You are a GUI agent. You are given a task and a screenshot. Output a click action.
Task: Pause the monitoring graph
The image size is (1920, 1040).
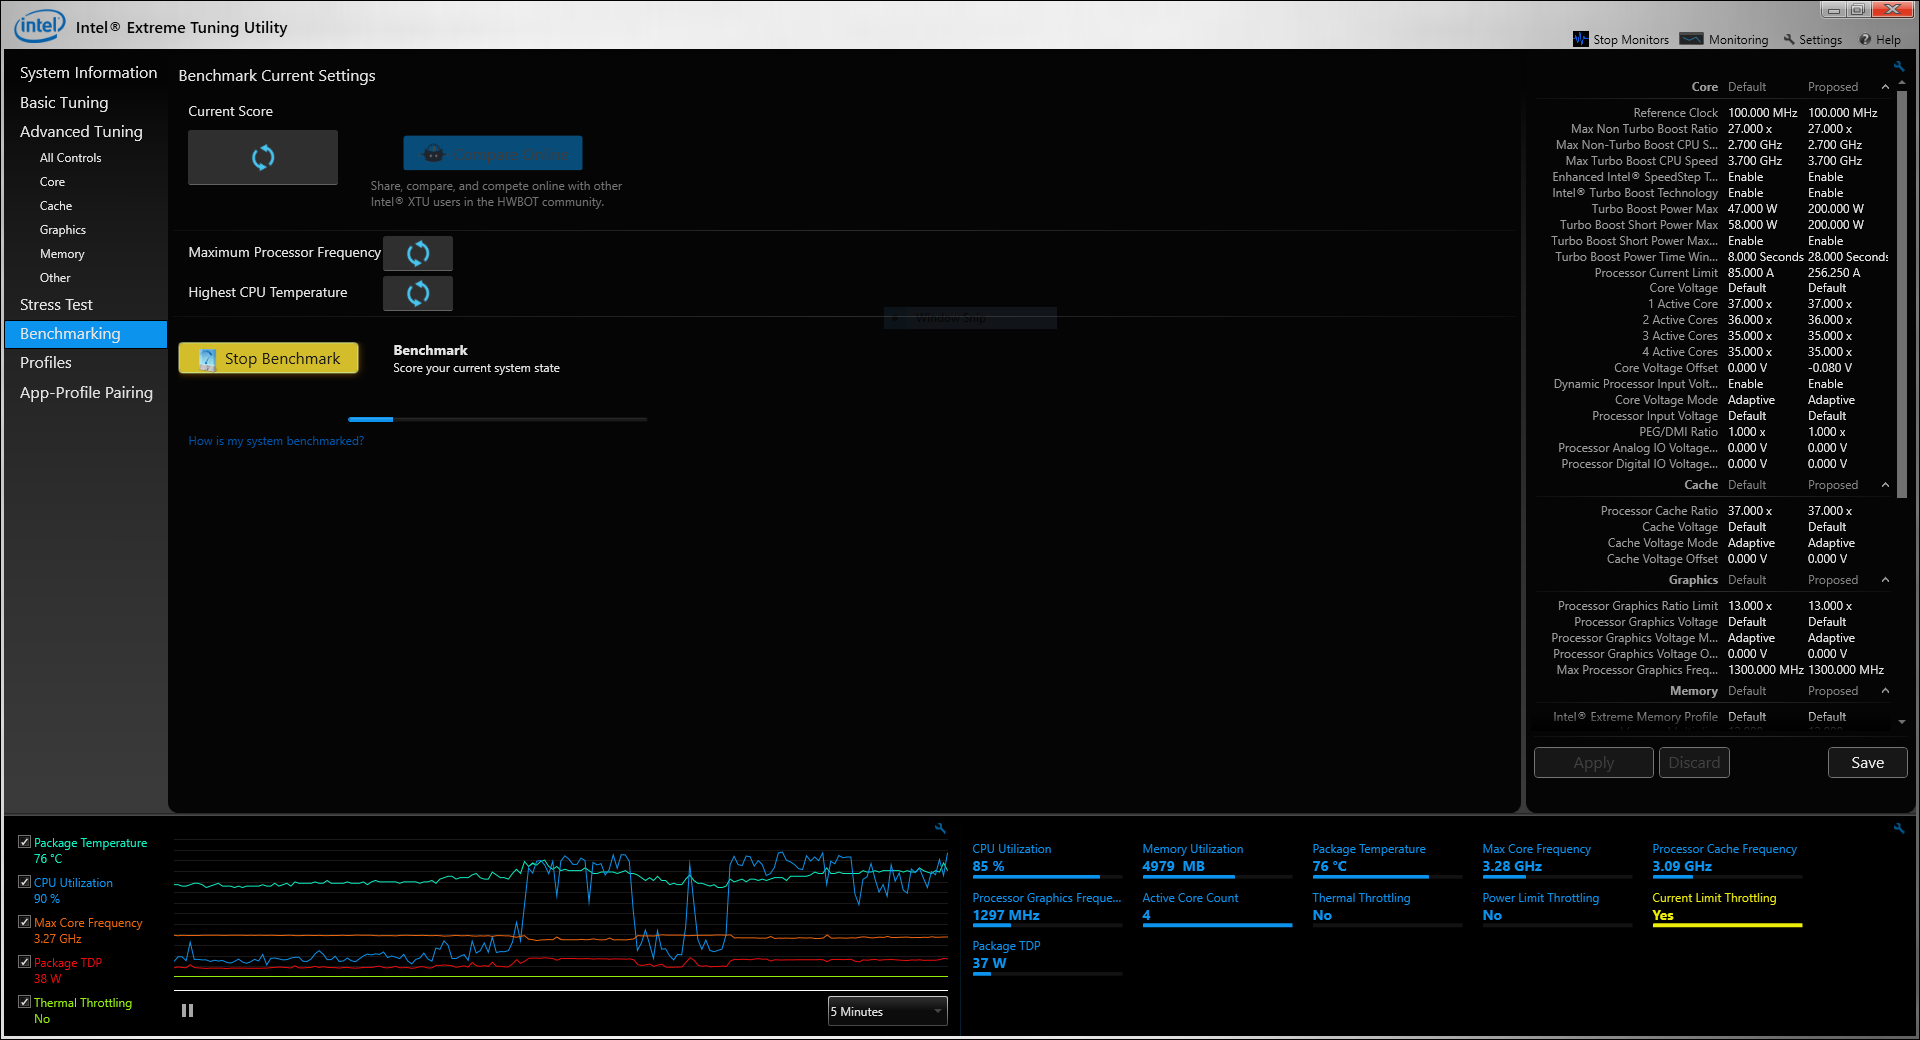[187, 1011]
